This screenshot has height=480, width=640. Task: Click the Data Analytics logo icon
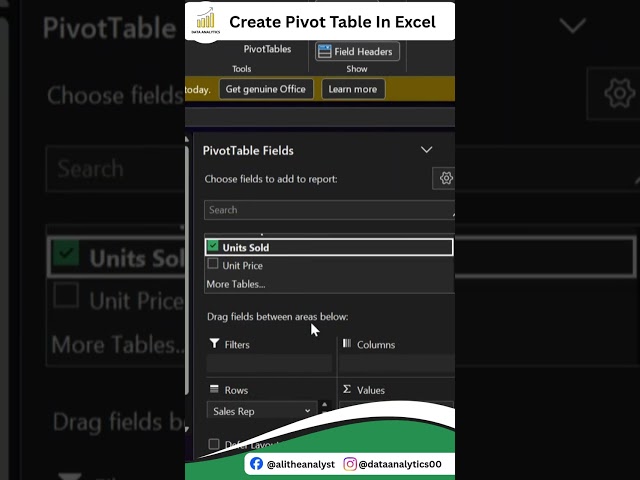(x=206, y=22)
